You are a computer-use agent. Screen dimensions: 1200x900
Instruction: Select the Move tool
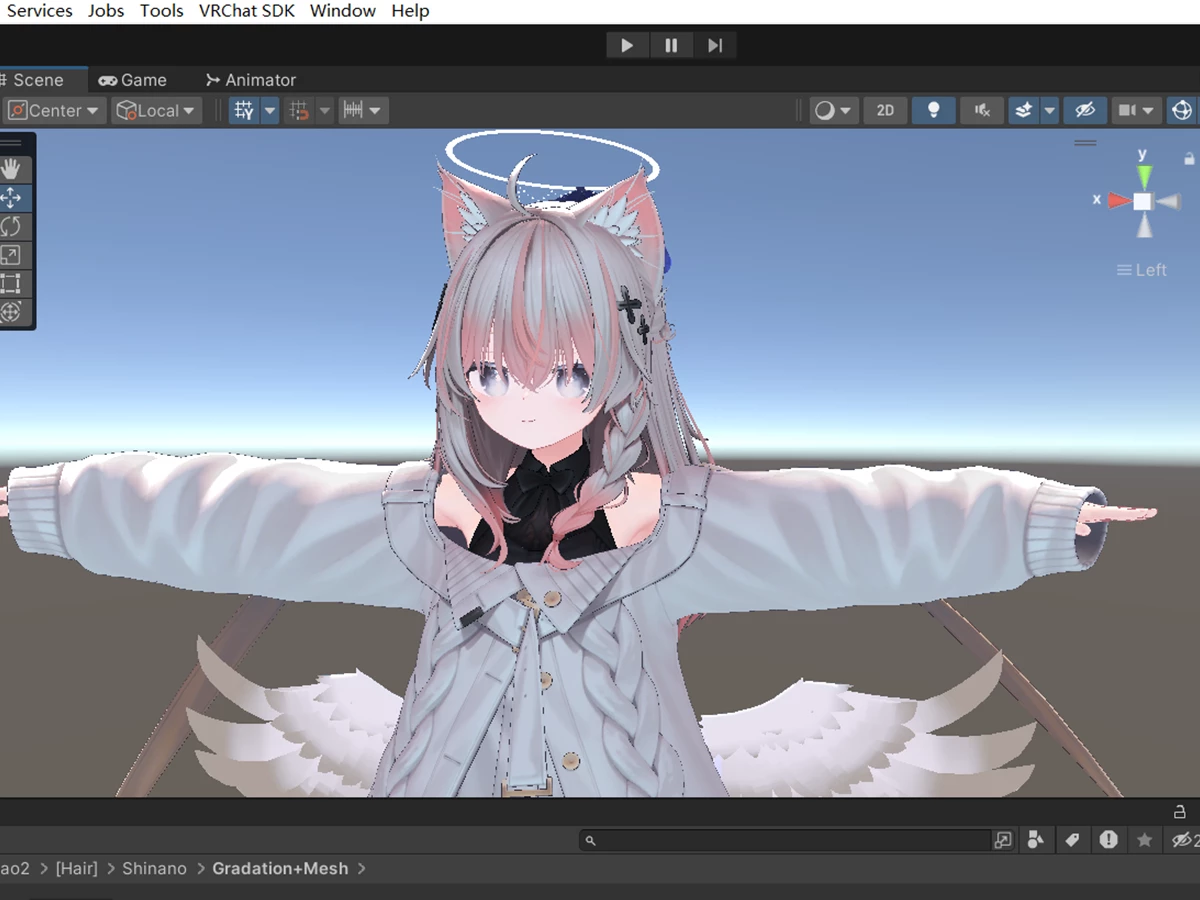coord(12,198)
